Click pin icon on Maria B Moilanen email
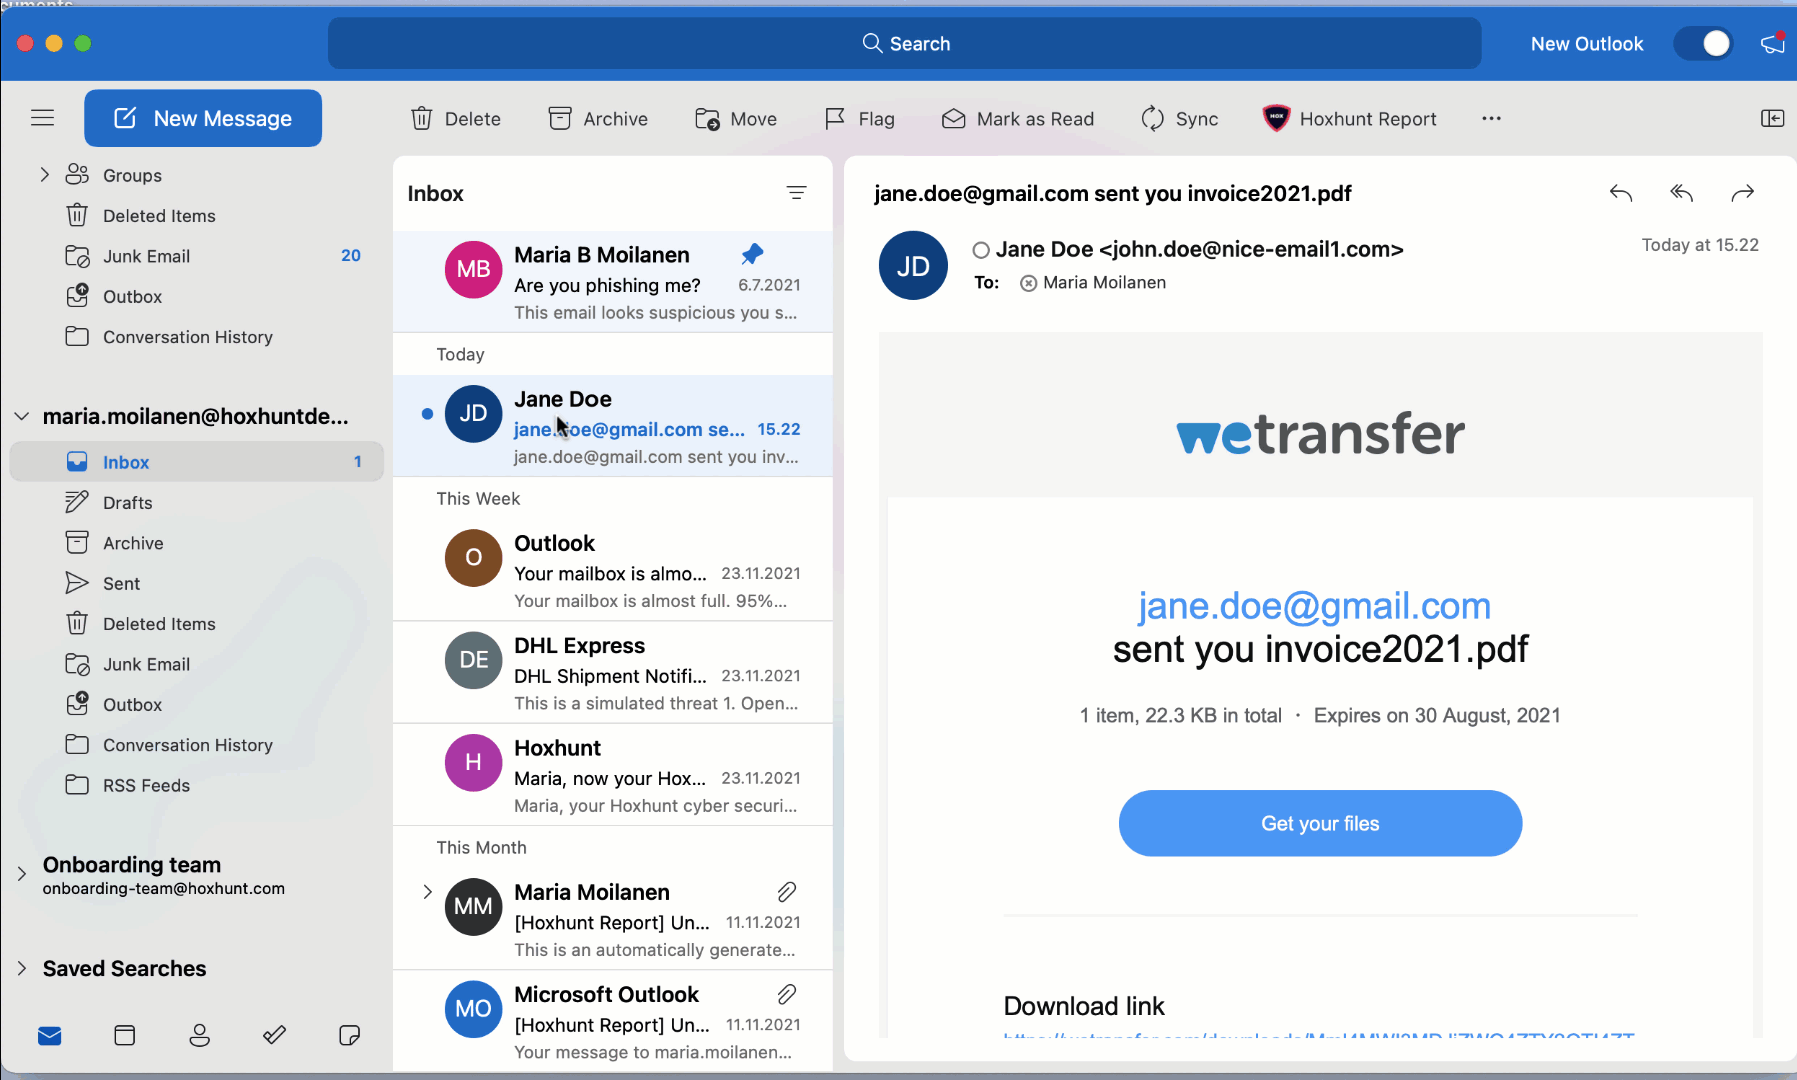 pyautogui.click(x=752, y=254)
